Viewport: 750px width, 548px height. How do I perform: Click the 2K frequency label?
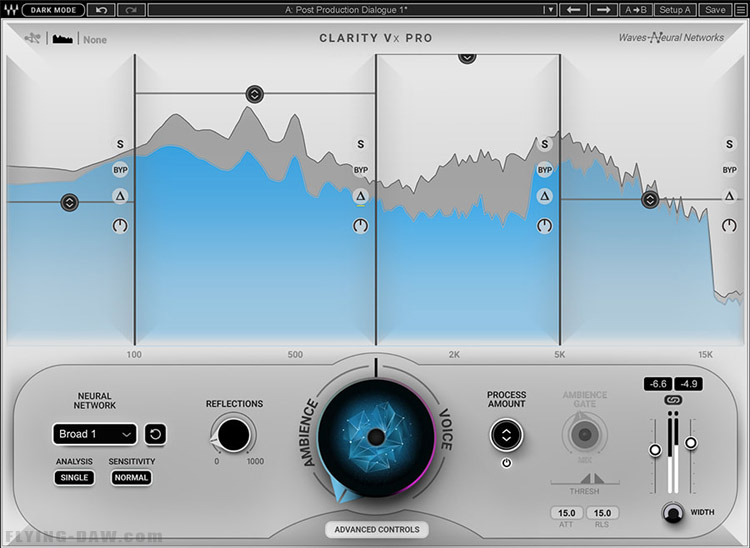point(454,355)
